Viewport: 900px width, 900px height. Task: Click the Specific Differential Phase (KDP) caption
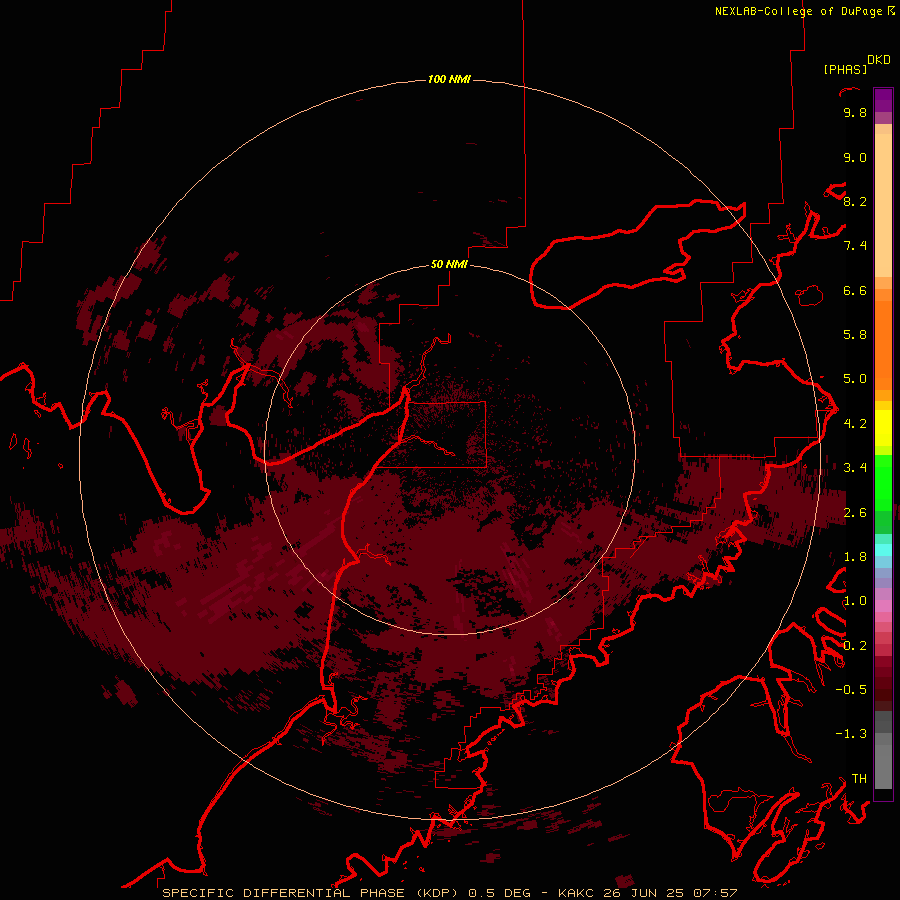[x=310, y=893]
